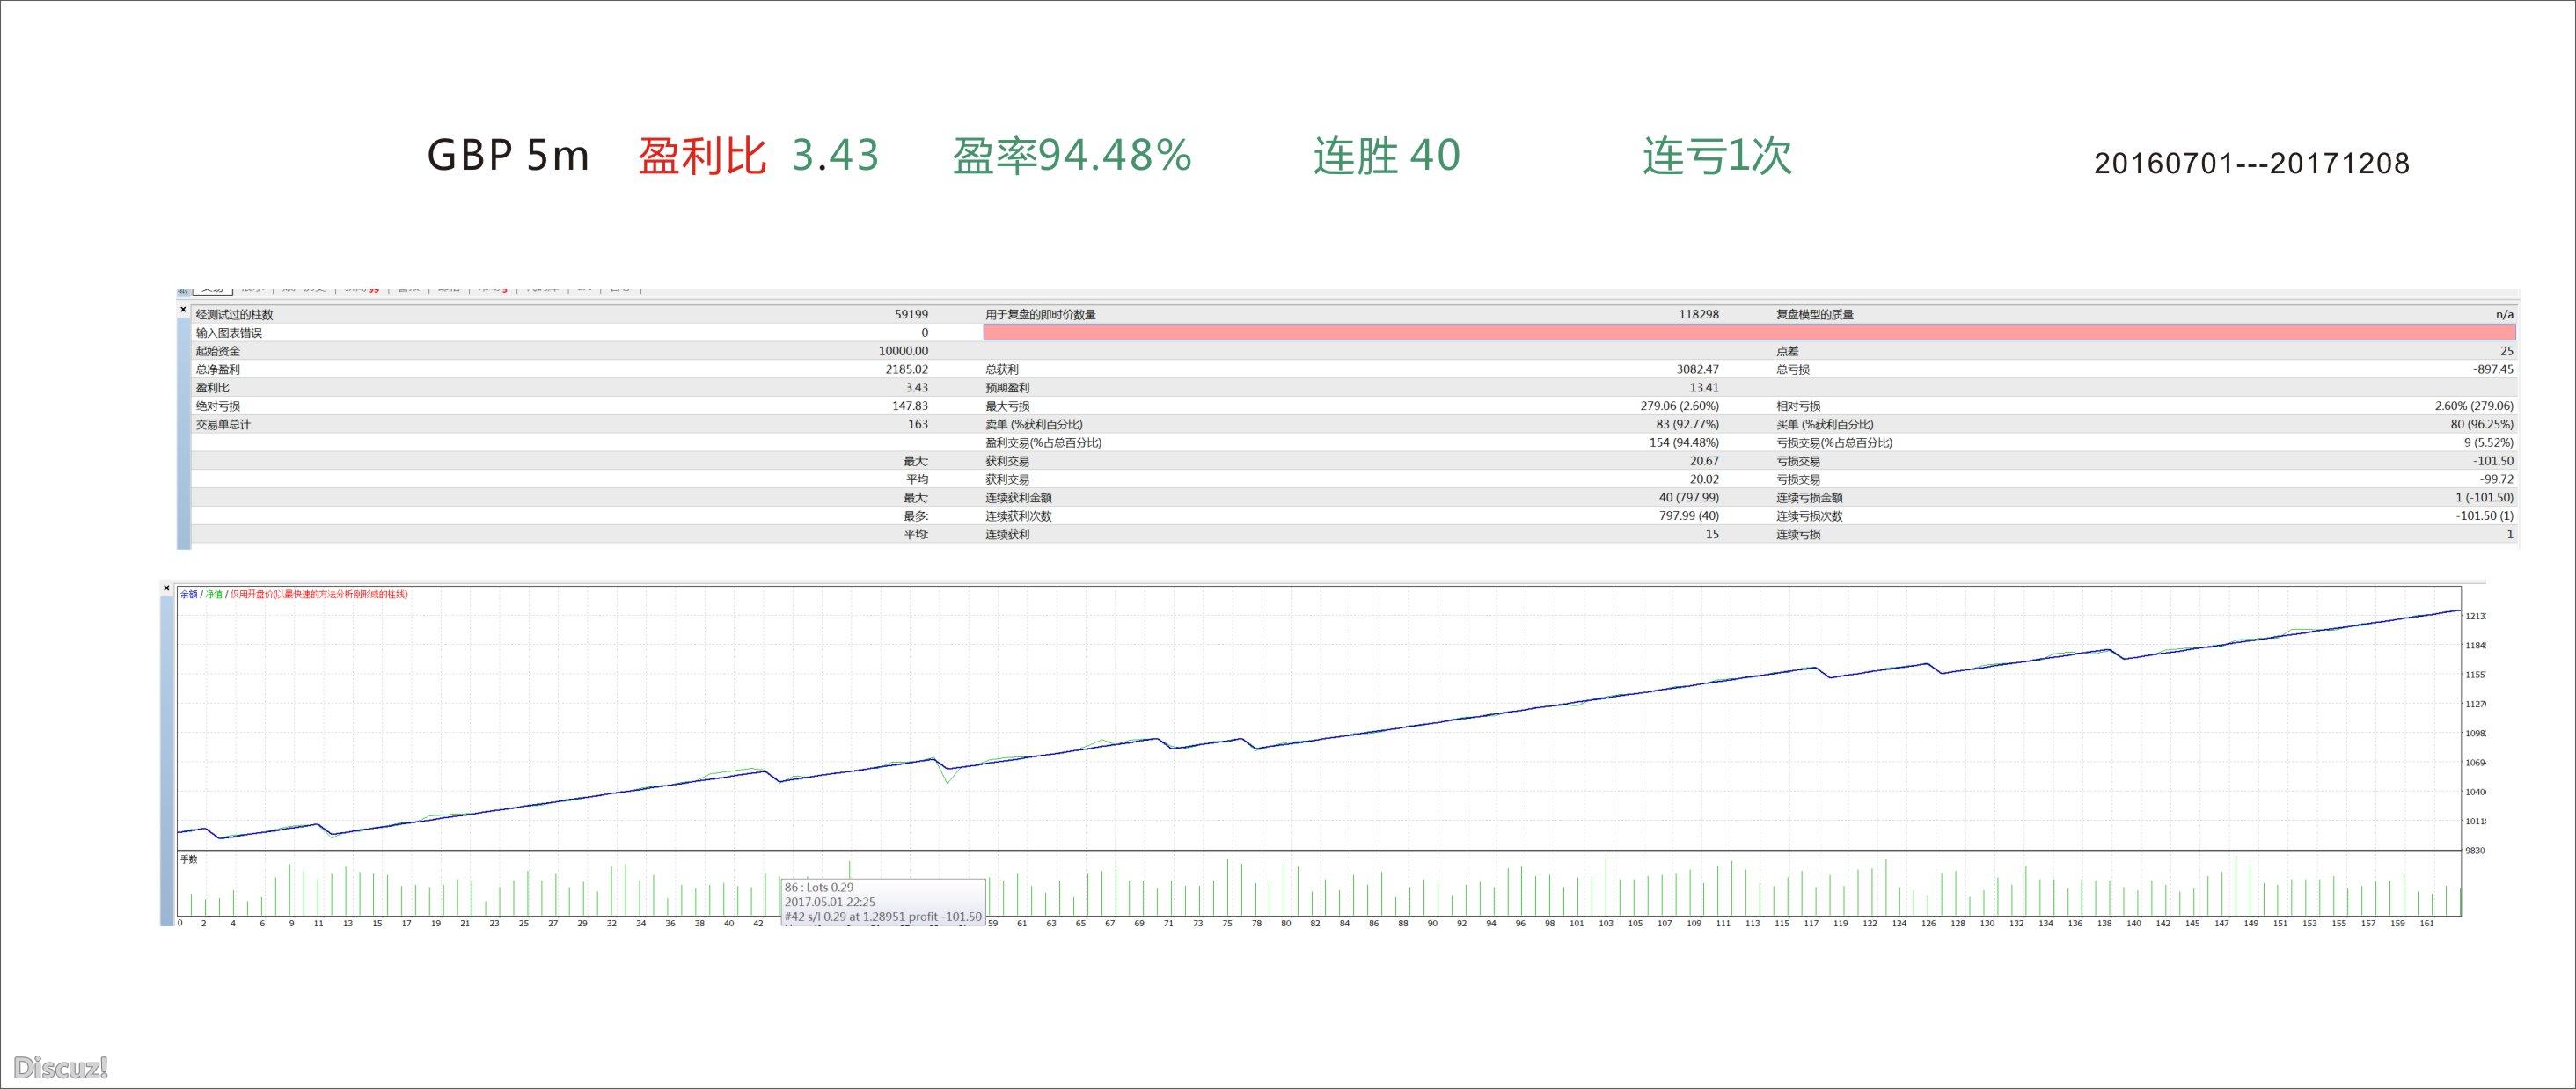Image resolution: width=2576 pixels, height=1089 pixels.
Task: Select the consecutive loss value '-101.50 (1)'
Action: (2485, 516)
